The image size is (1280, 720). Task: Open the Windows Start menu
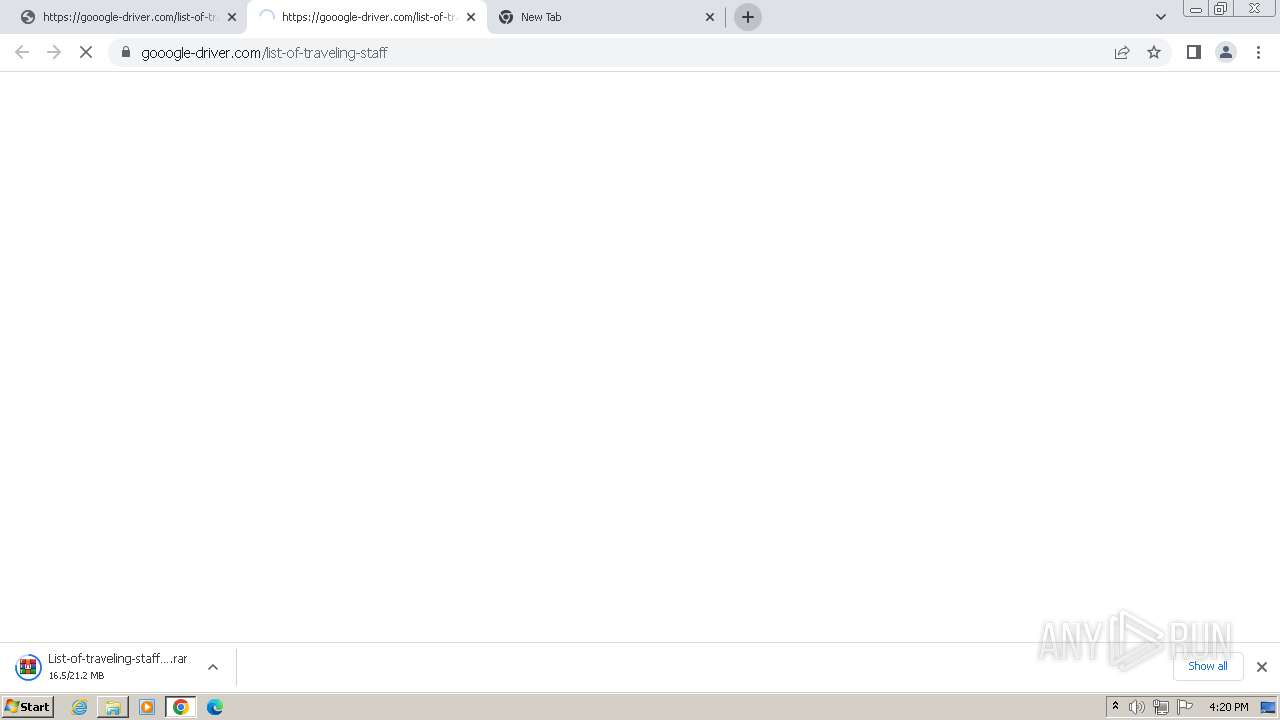pyautogui.click(x=28, y=707)
